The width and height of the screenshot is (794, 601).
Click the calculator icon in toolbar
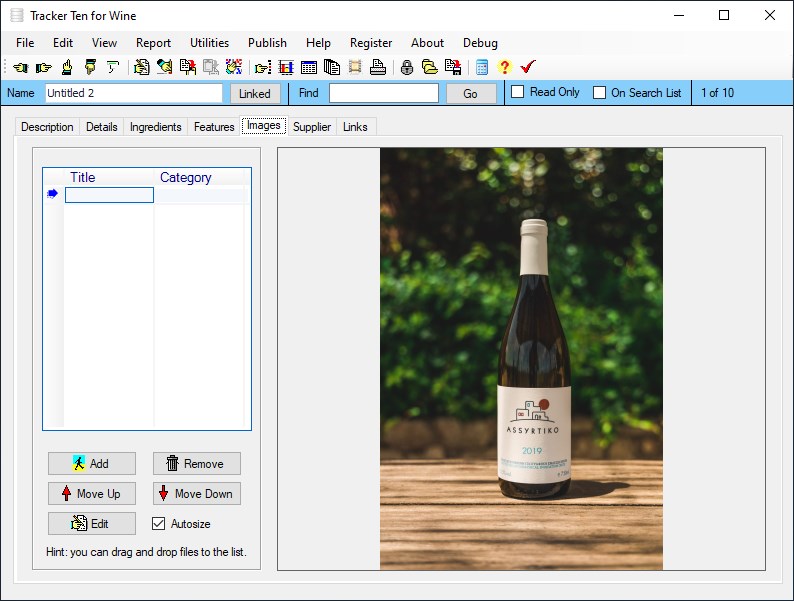(482, 68)
